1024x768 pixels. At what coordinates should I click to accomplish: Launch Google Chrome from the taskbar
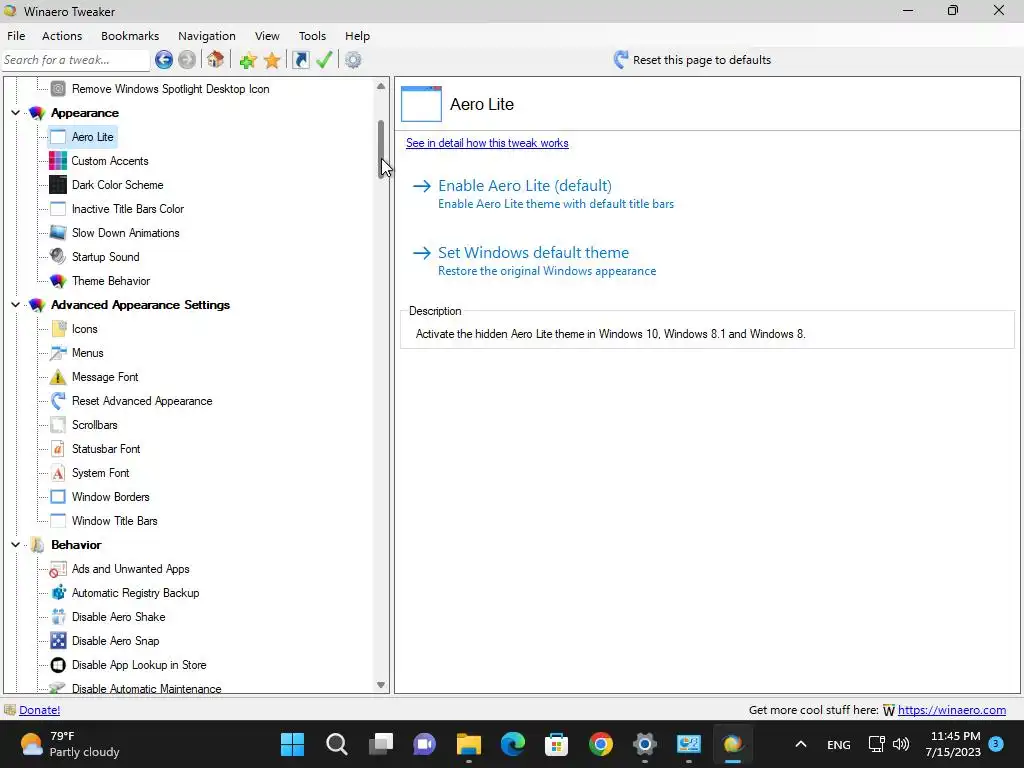[x=600, y=744]
